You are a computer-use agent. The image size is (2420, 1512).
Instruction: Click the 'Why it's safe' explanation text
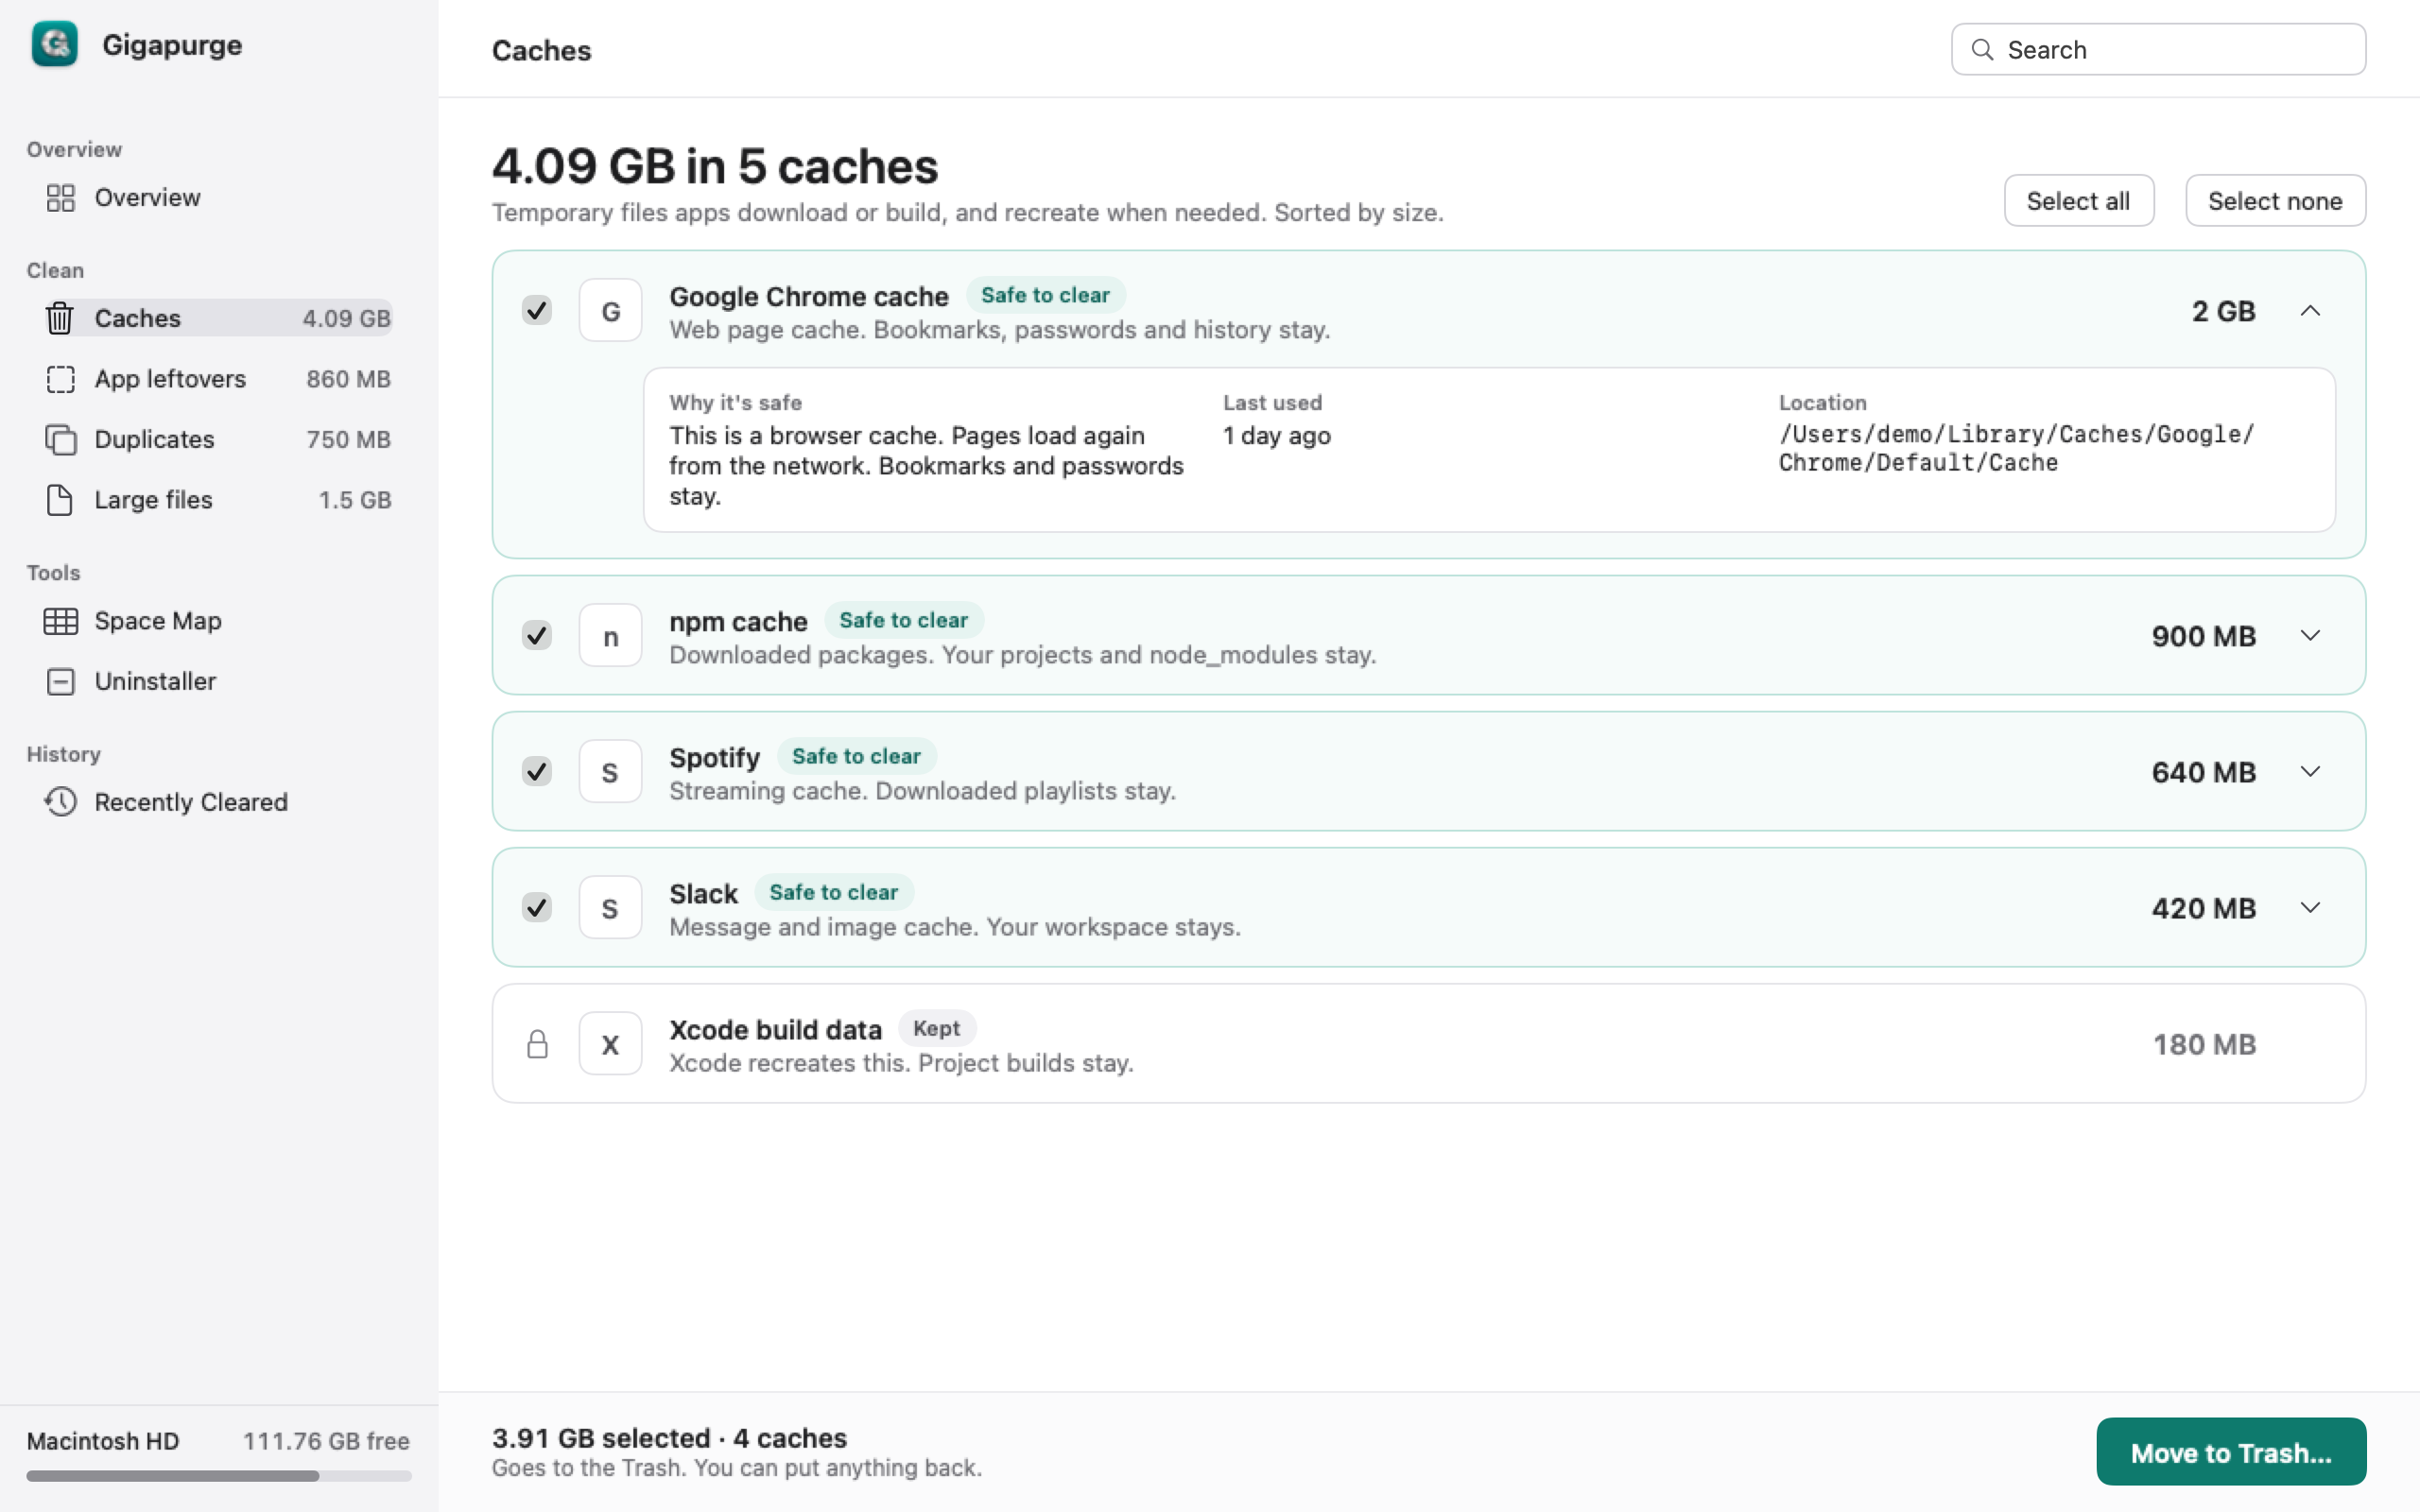[926, 466]
